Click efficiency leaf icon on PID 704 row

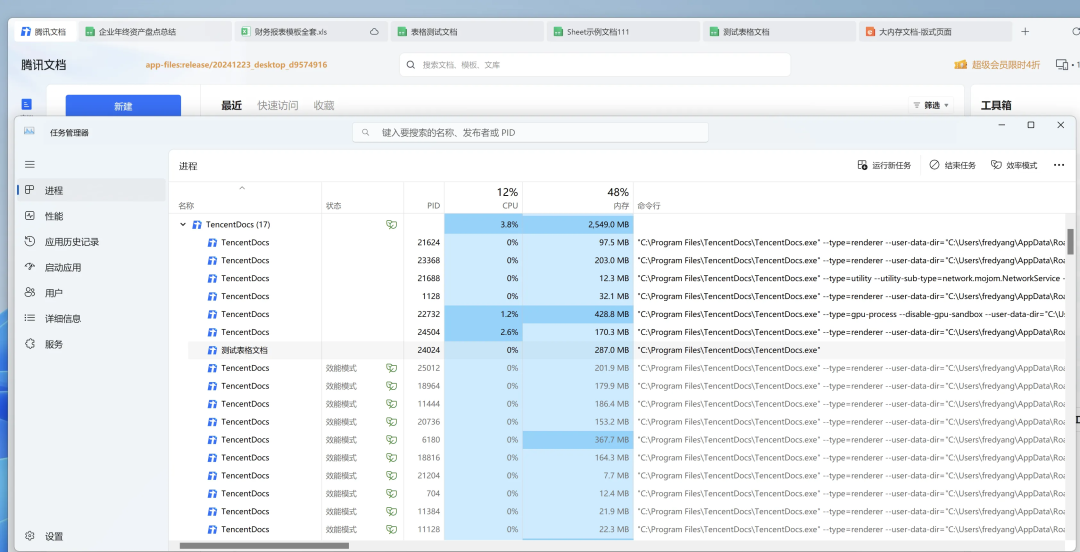(x=391, y=493)
